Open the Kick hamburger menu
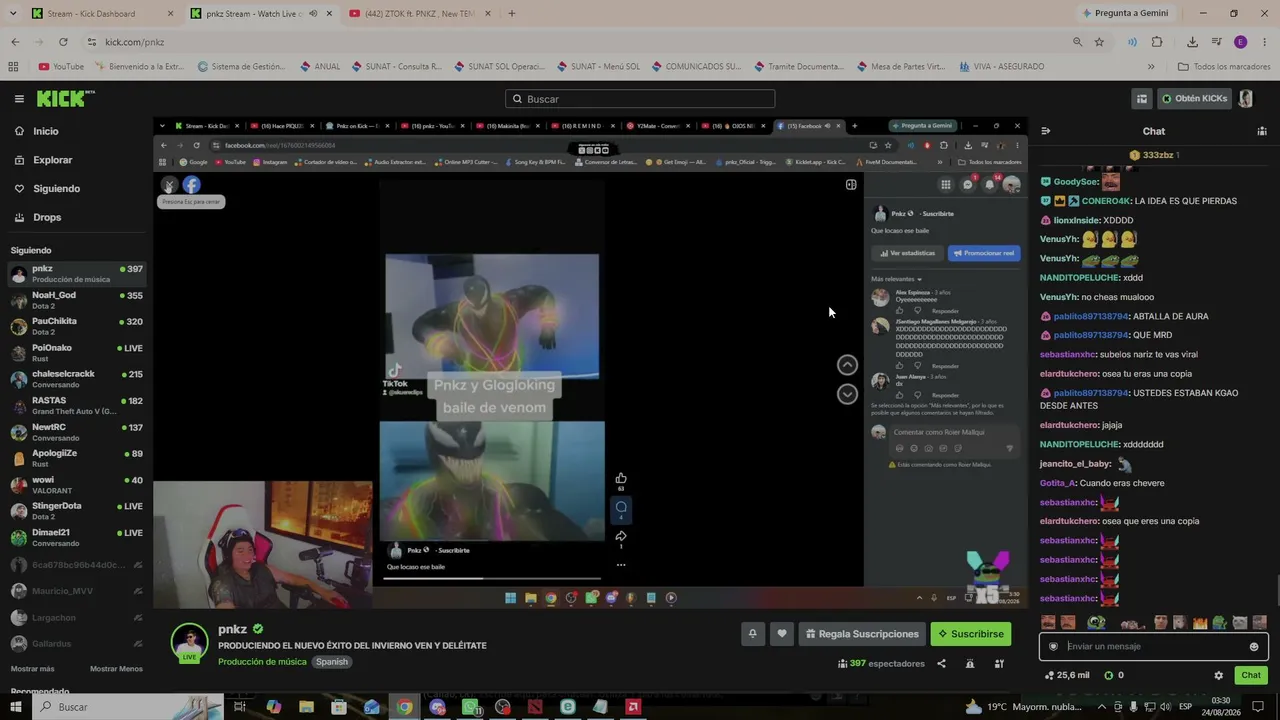The image size is (1280, 720). [19, 99]
